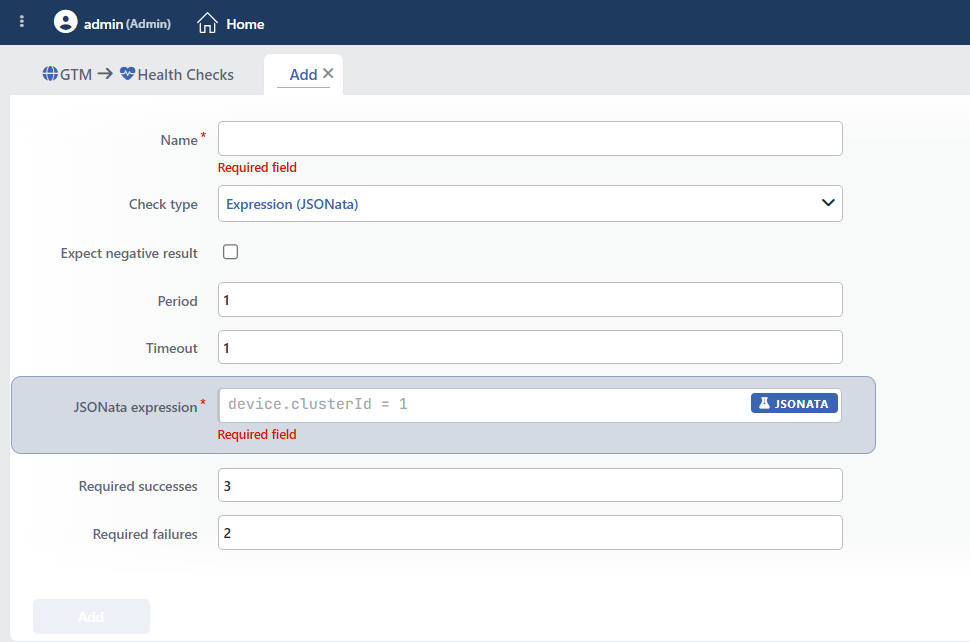Click the Expect negative result label
970x642 pixels.
[x=129, y=254]
